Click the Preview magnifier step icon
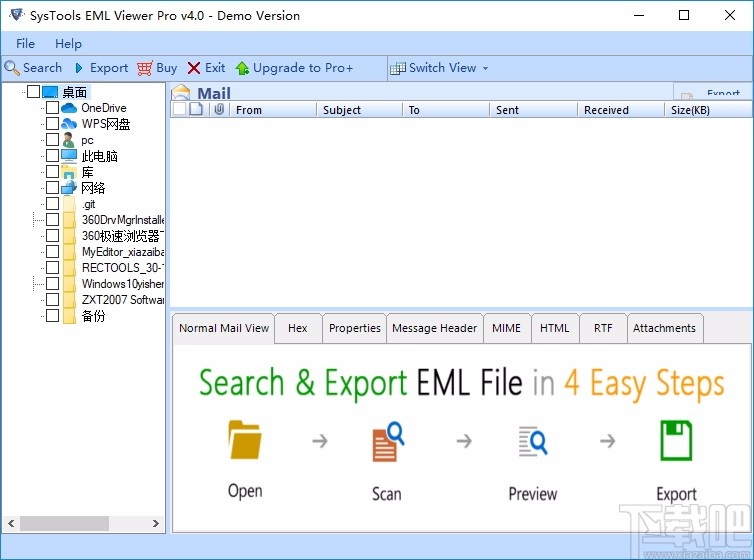Screen dimensions: 754x560 (533, 441)
